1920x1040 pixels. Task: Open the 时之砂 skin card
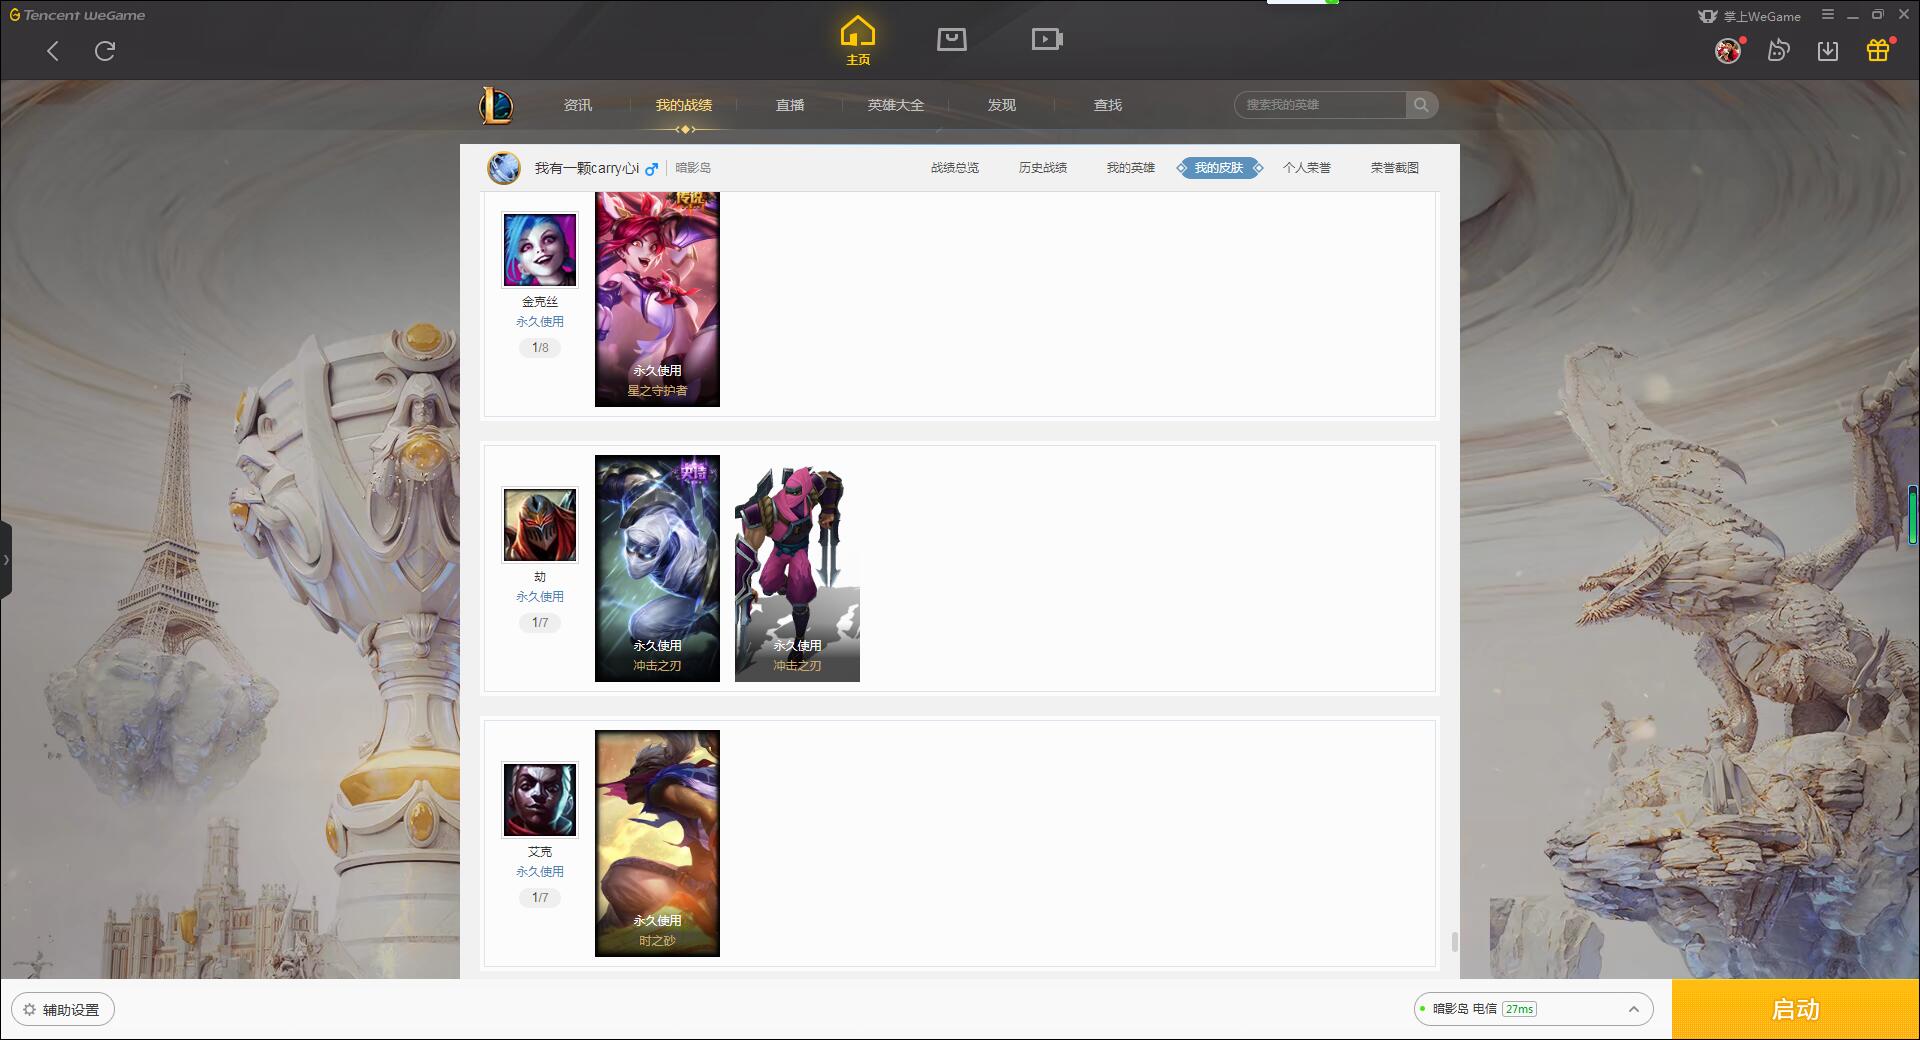coord(657,843)
